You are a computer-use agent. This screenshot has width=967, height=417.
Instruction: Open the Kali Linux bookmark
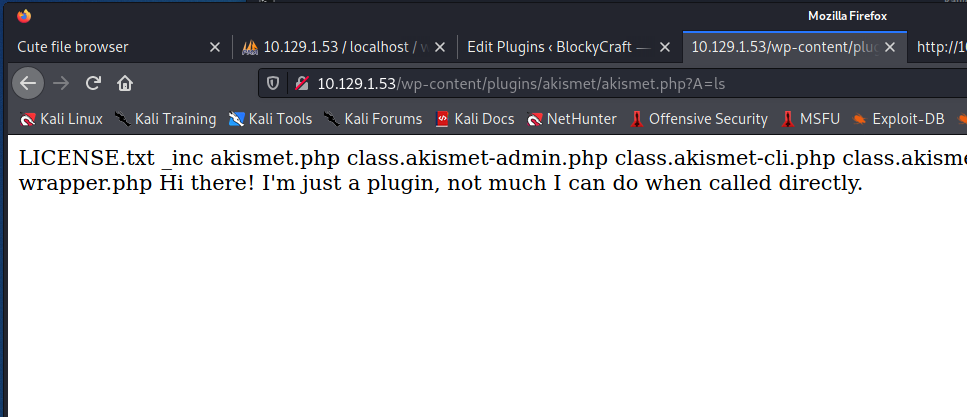tap(62, 119)
